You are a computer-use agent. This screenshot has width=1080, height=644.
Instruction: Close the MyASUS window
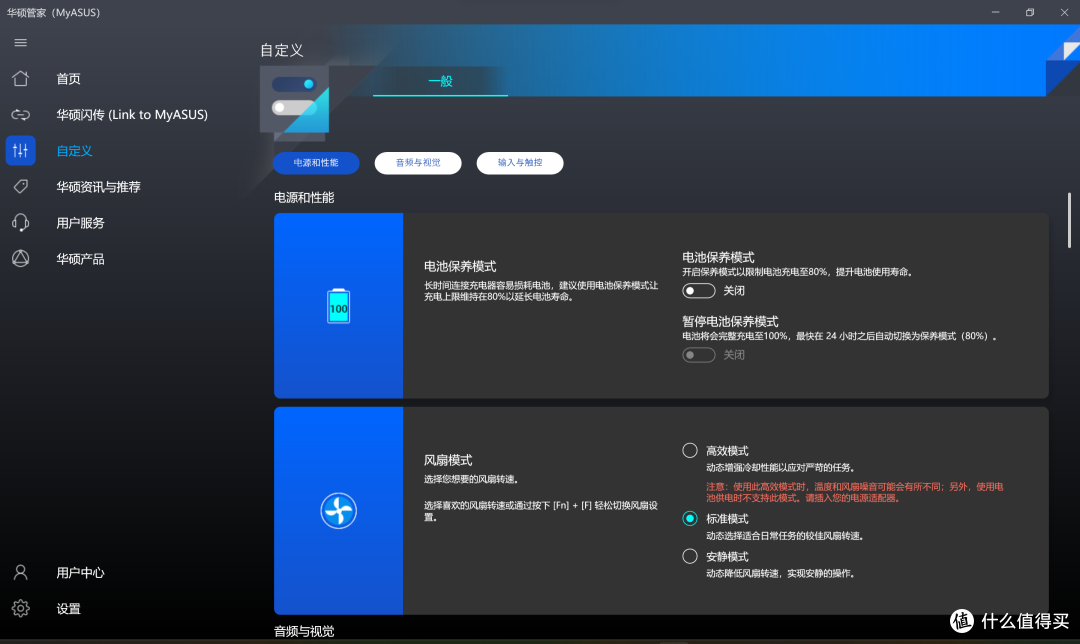click(x=1064, y=12)
